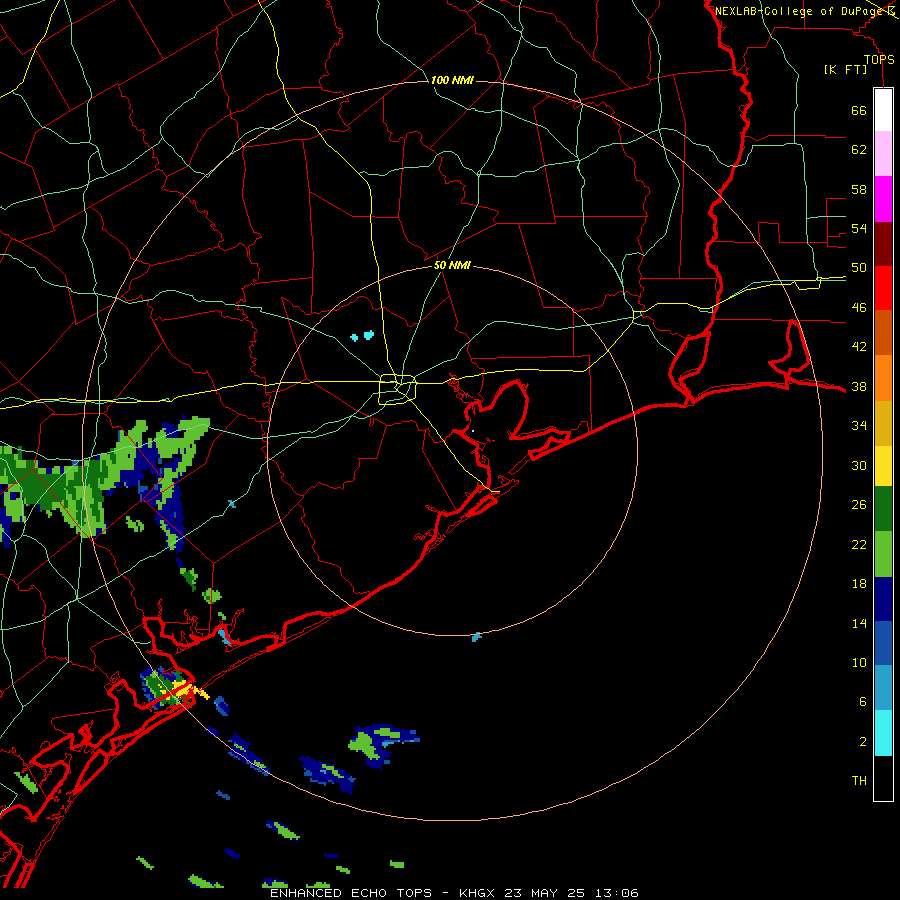
Task: Click the yellow highway loop at the radar center
Action: [397, 390]
